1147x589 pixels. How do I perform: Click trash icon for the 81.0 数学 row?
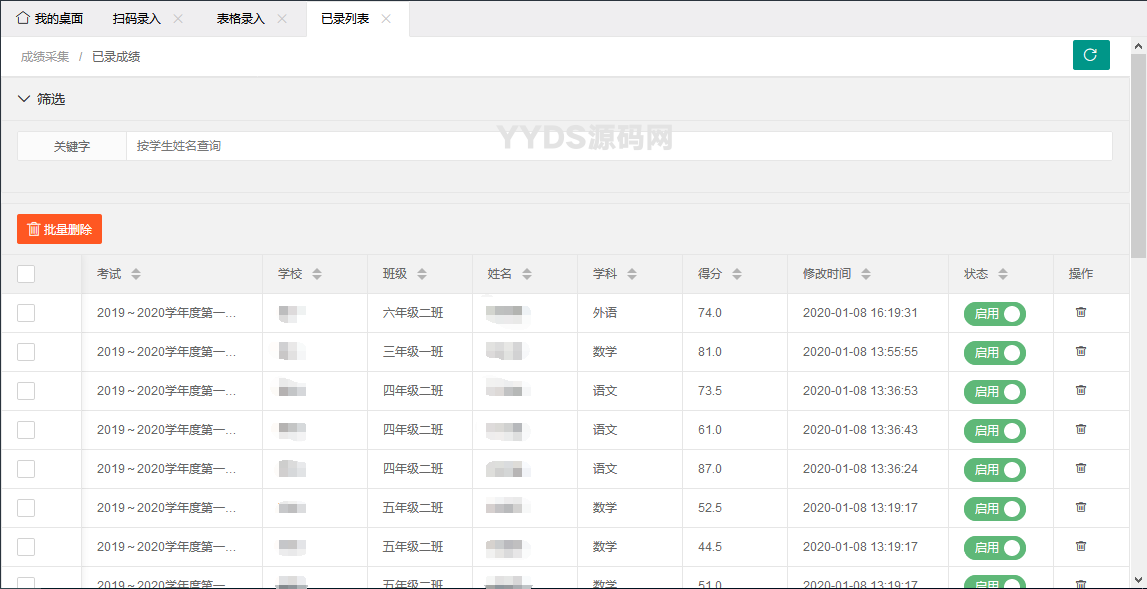click(1080, 351)
